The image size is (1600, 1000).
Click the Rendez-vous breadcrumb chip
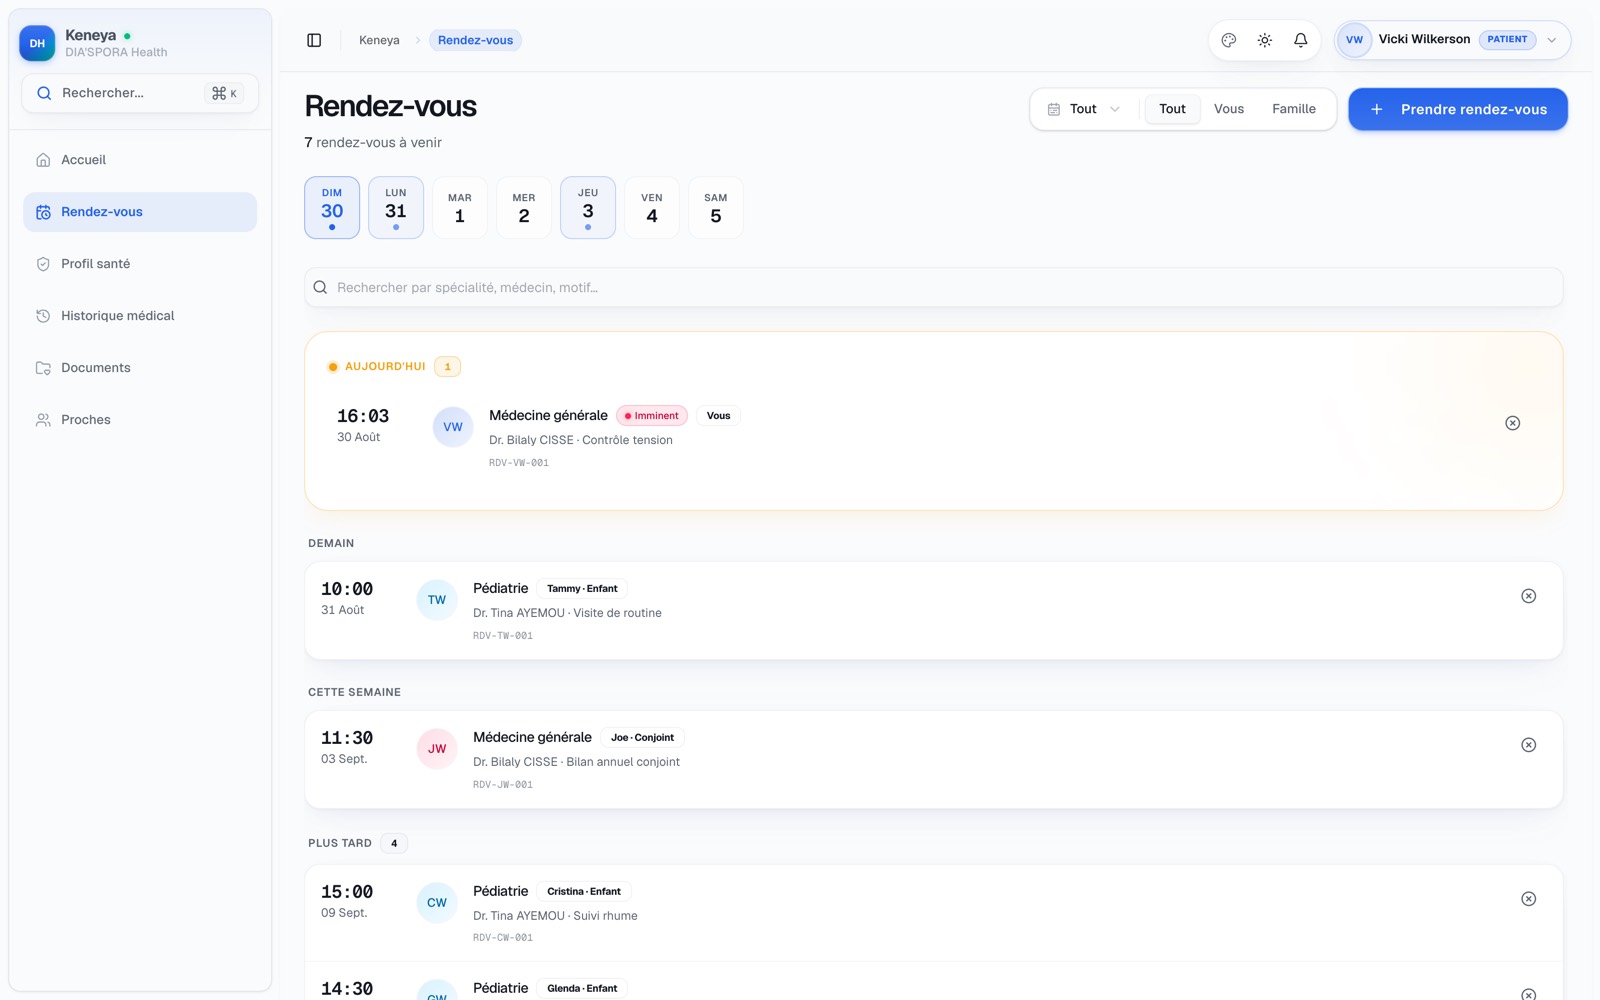(475, 40)
